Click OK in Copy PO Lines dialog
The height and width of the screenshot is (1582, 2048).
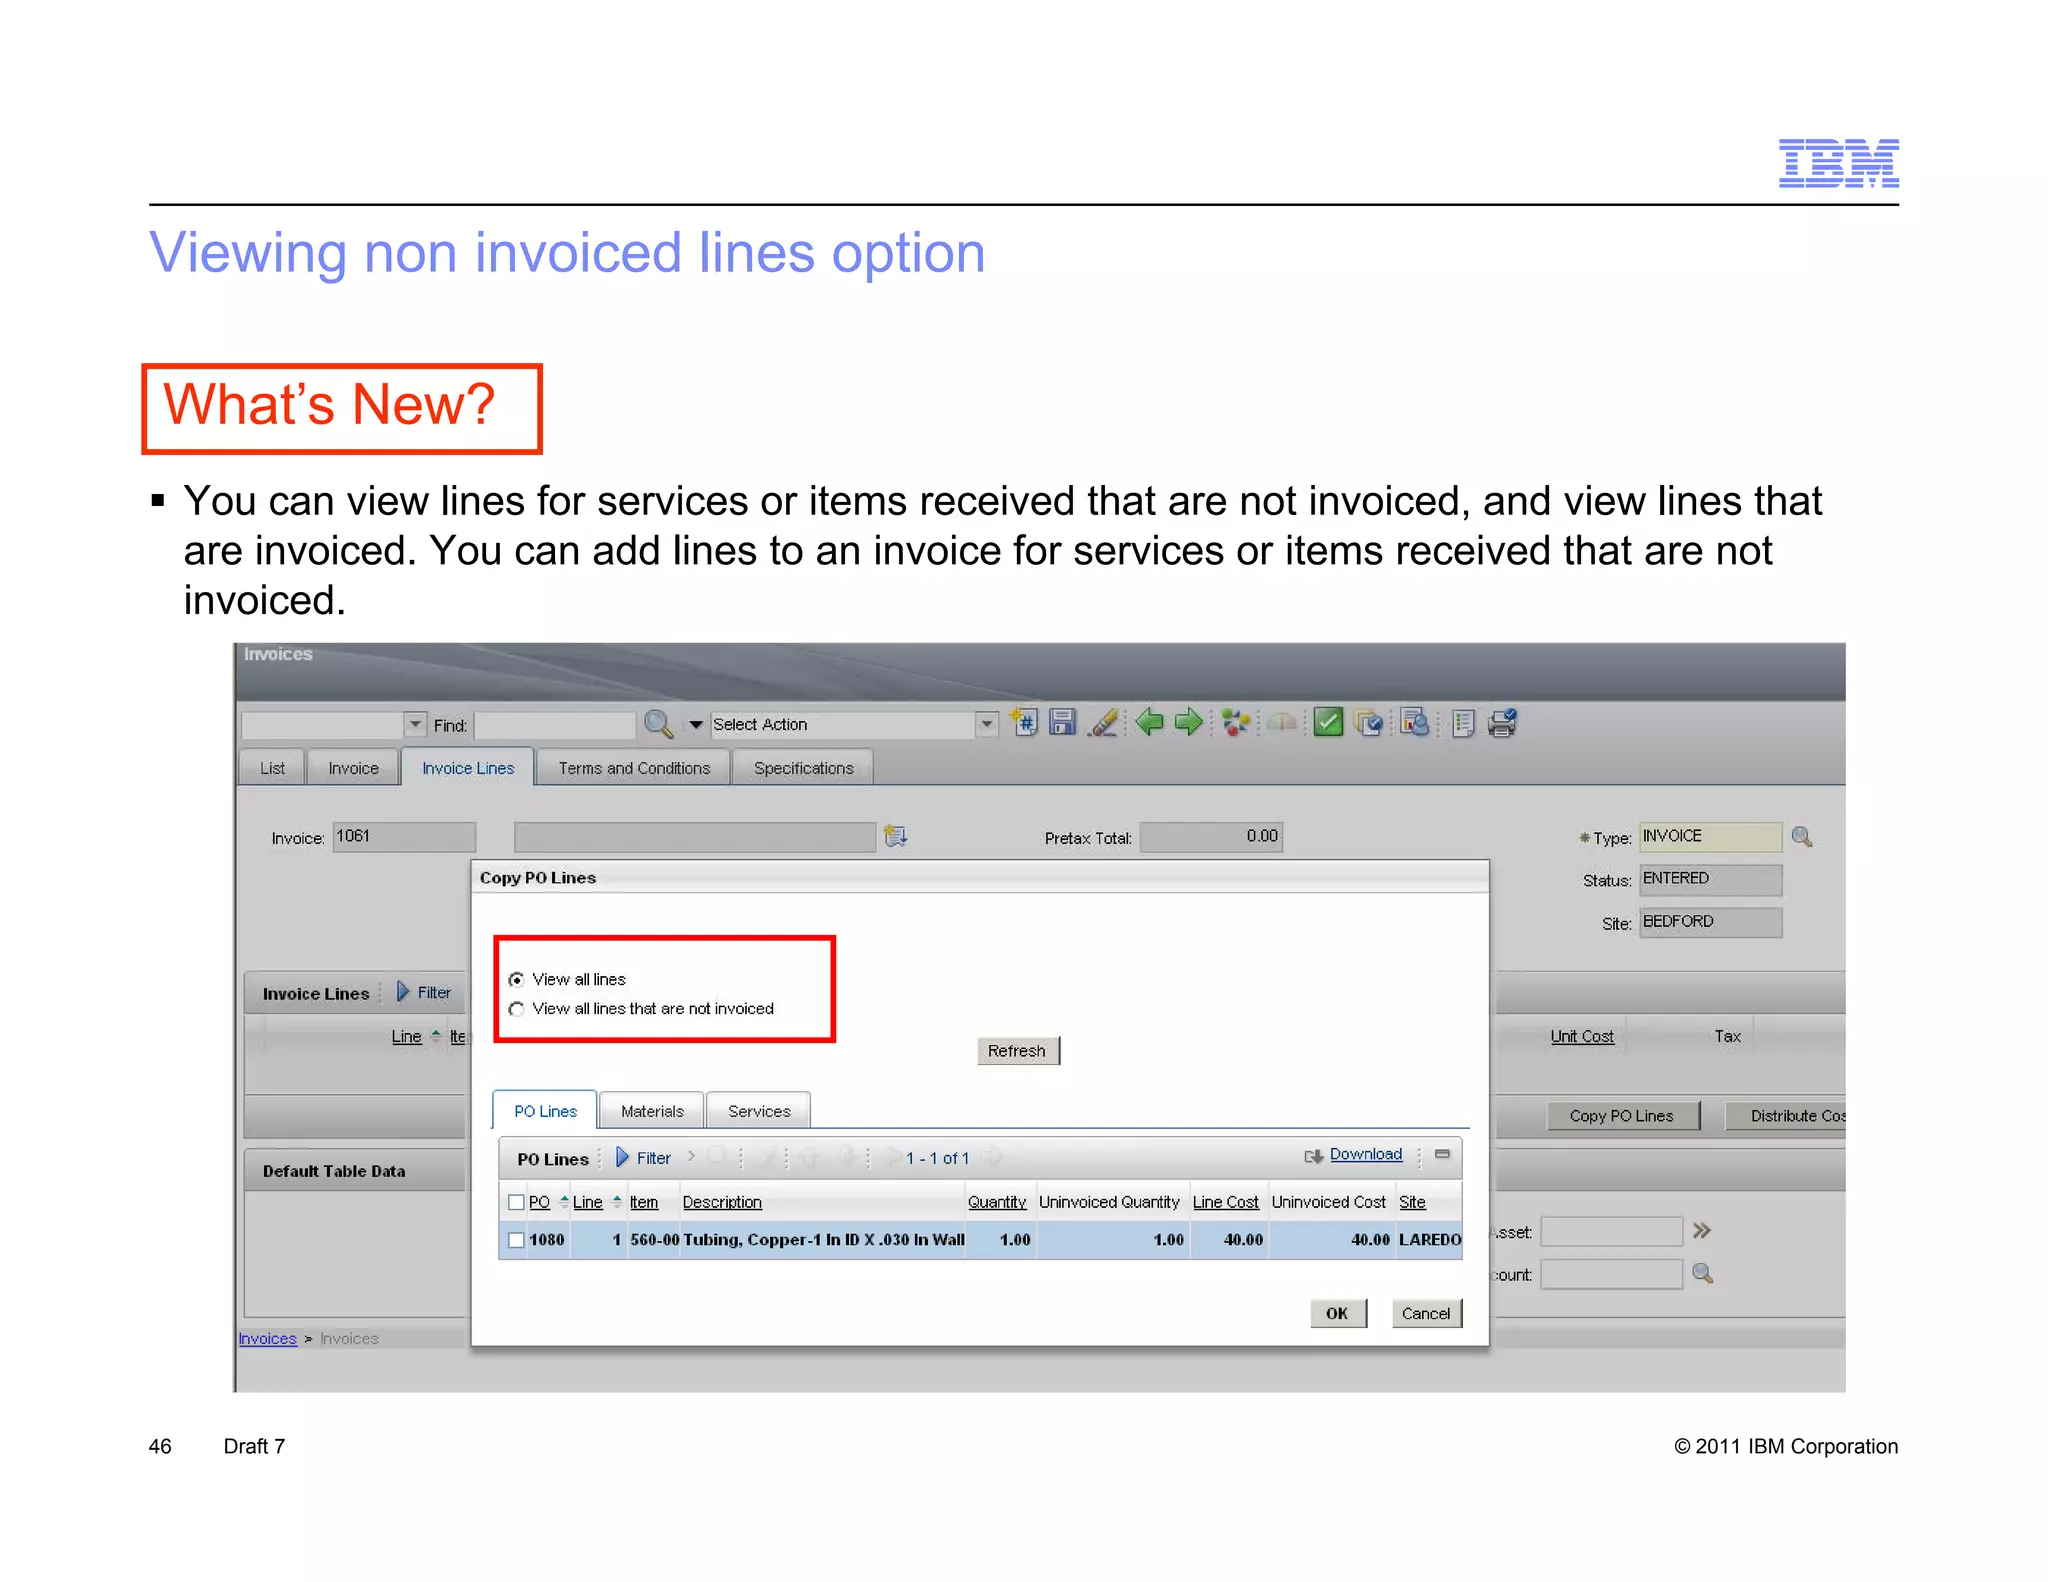1337,1313
